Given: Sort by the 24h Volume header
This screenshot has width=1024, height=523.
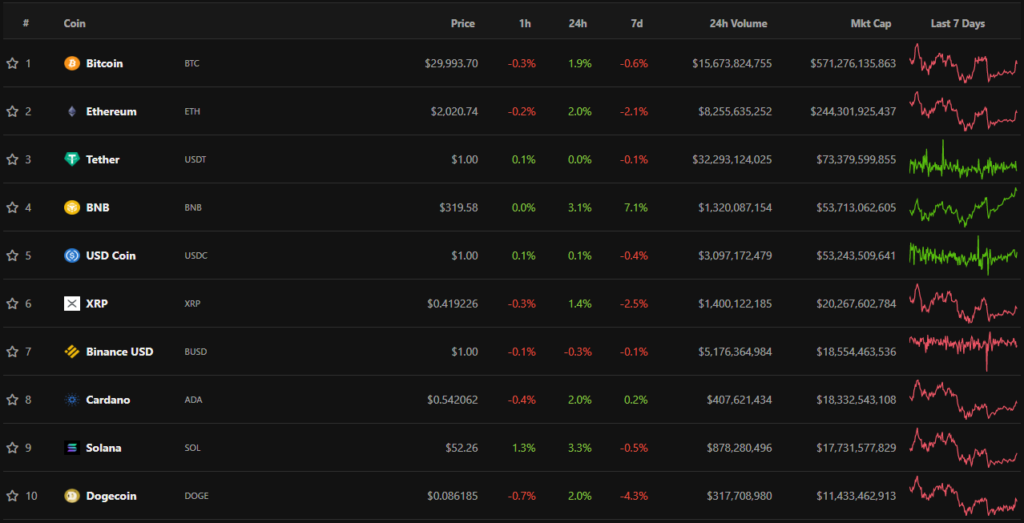Looking at the screenshot, I should tap(739, 24).
